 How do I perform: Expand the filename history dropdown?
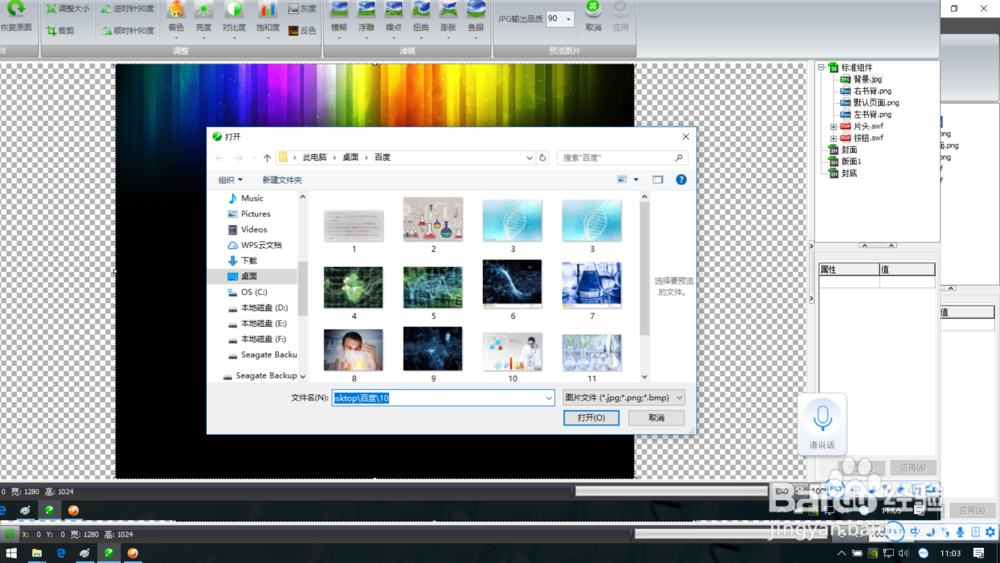coord(548,398)
